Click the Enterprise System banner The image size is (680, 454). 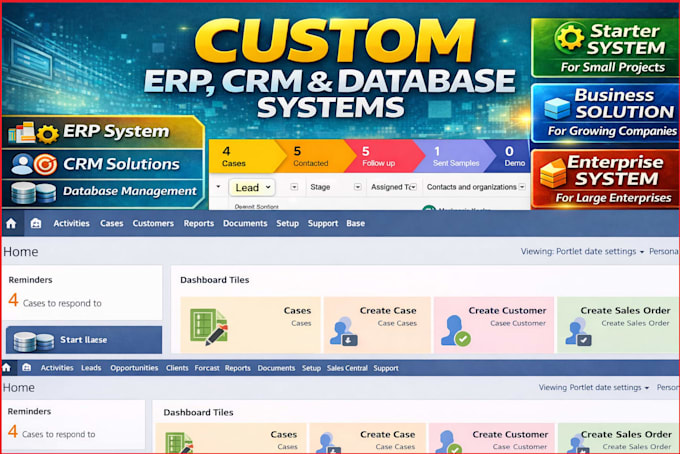tap(605, 179)
